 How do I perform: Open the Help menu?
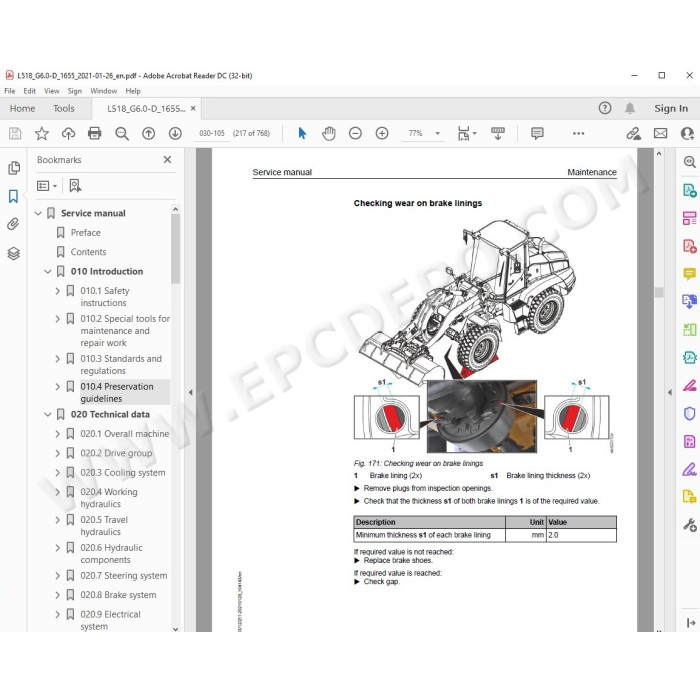133,91
